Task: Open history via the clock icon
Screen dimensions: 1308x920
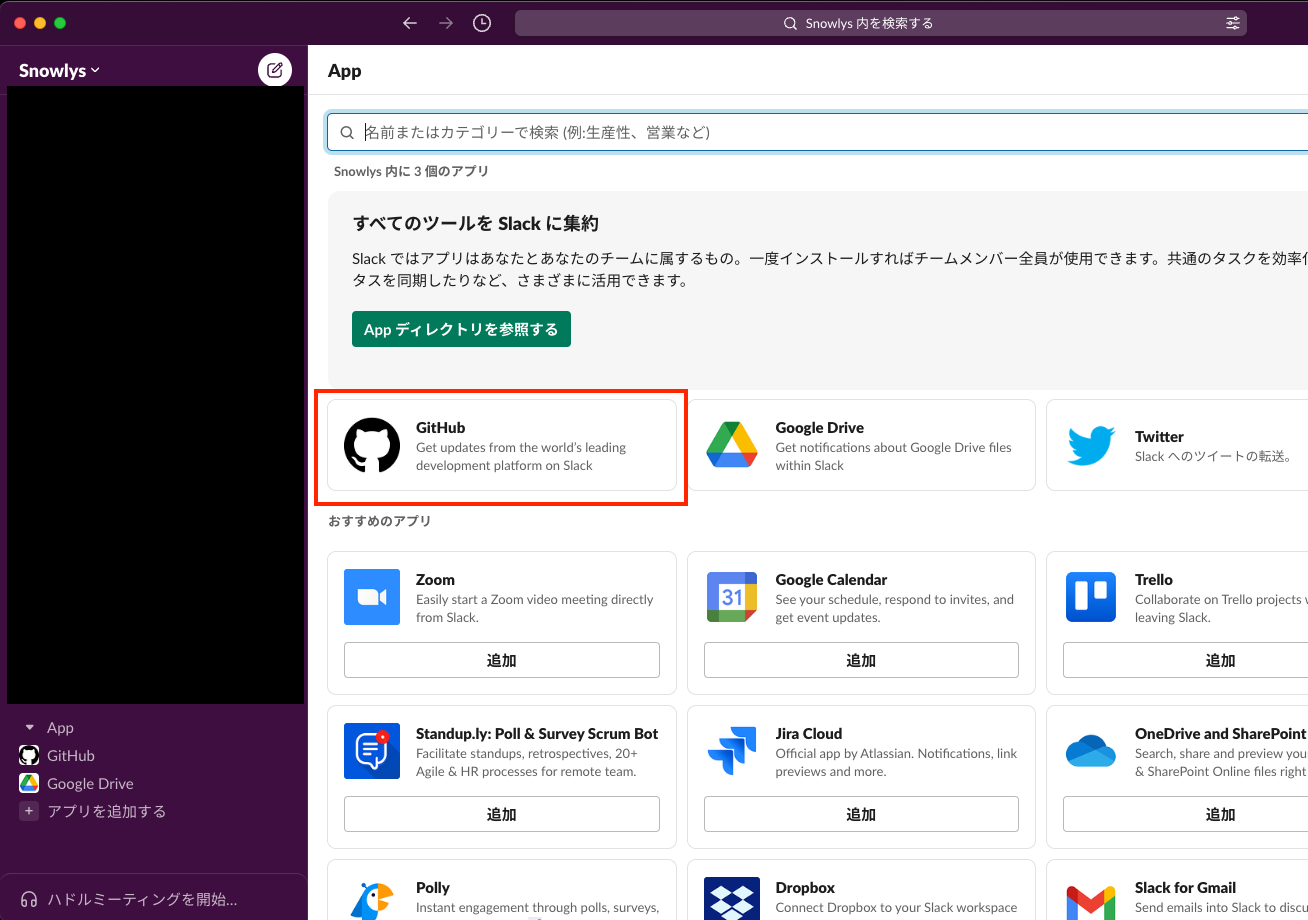Action: tap(481, 22)
